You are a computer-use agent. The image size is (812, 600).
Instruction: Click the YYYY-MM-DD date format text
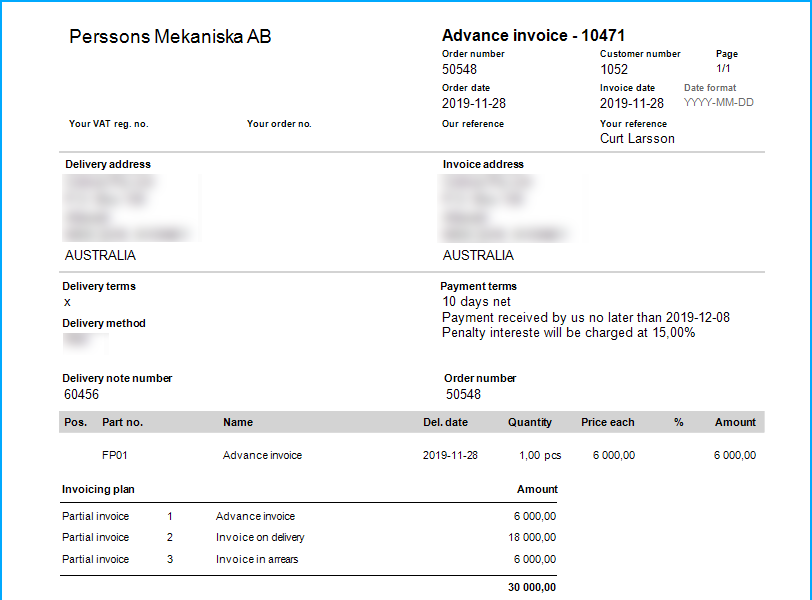[719, 104]
